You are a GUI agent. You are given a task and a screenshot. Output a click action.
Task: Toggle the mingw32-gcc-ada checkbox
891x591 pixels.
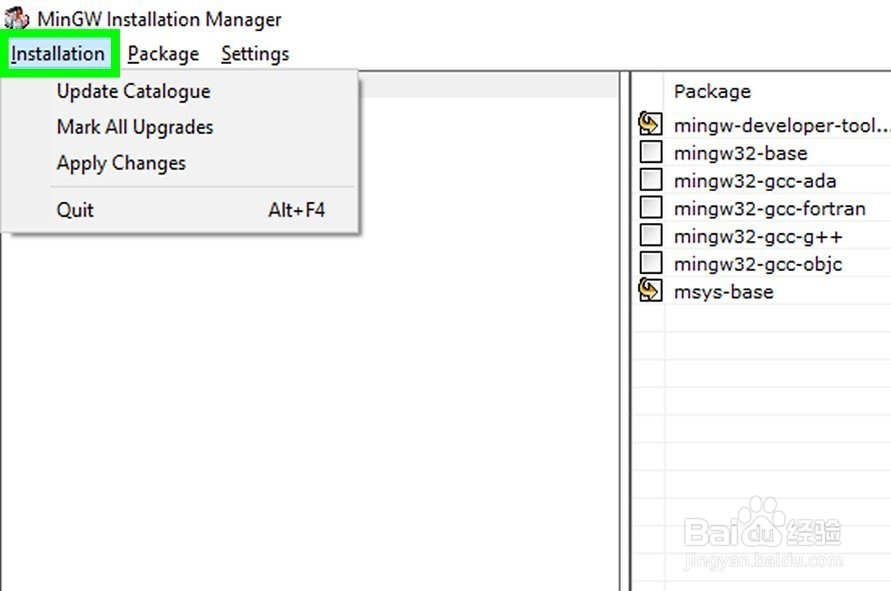pyautogui.click(x=651, y=180)
